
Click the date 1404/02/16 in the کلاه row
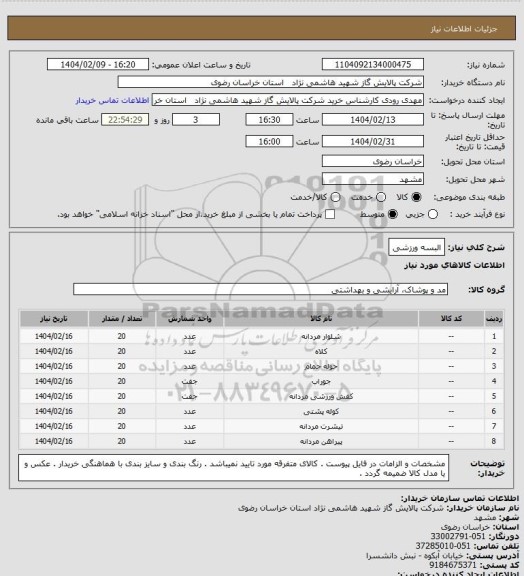[54, 351]
